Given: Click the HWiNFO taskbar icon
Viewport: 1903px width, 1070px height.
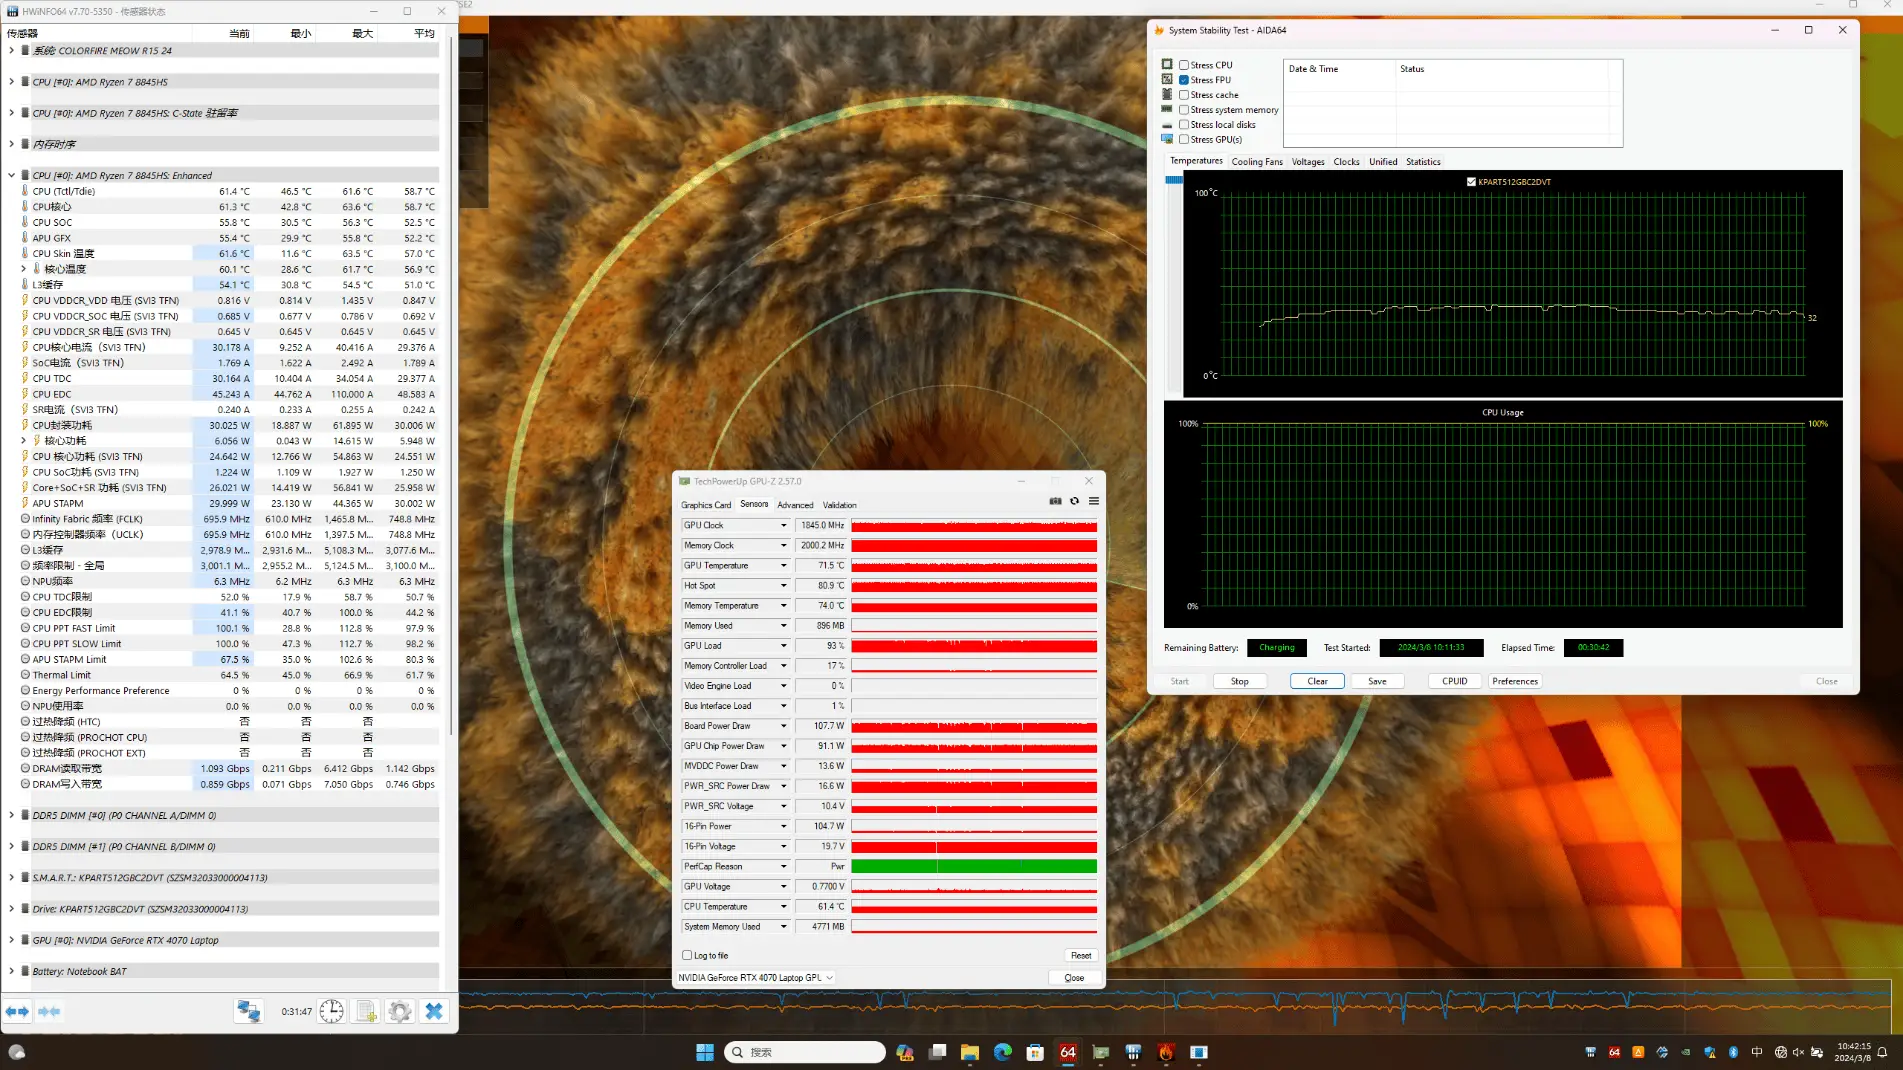Looking at the screenshot, I should click(1133, 1052).
